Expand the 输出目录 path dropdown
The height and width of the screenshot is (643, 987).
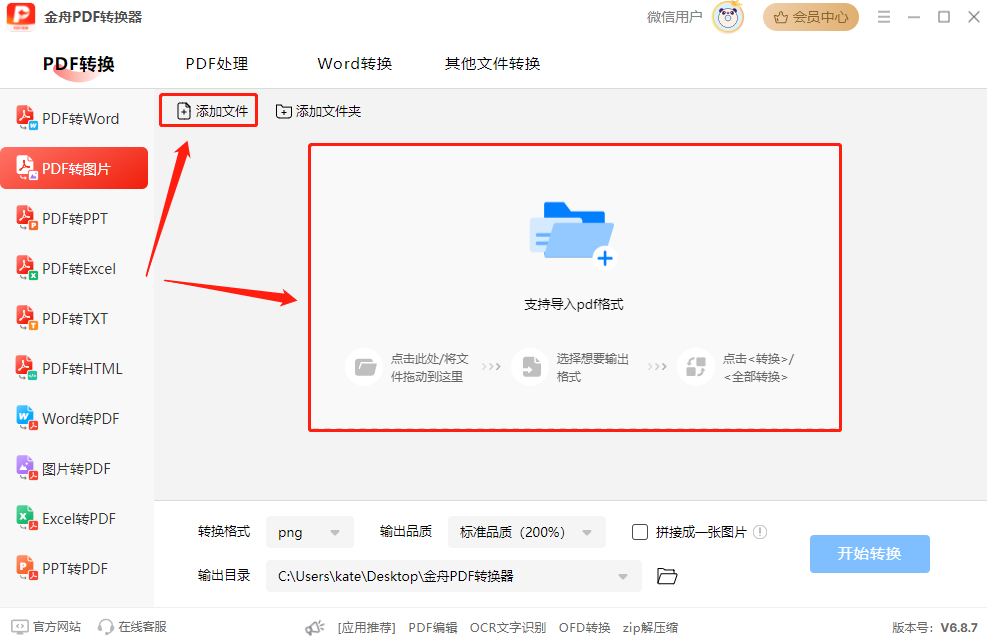[623, 576]
